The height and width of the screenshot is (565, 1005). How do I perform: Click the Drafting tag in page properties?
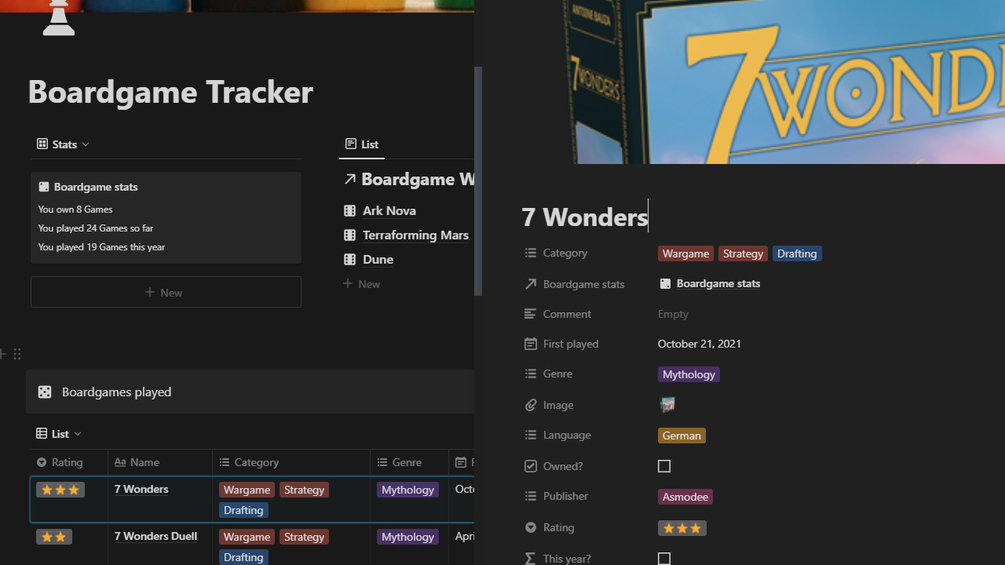797,254
